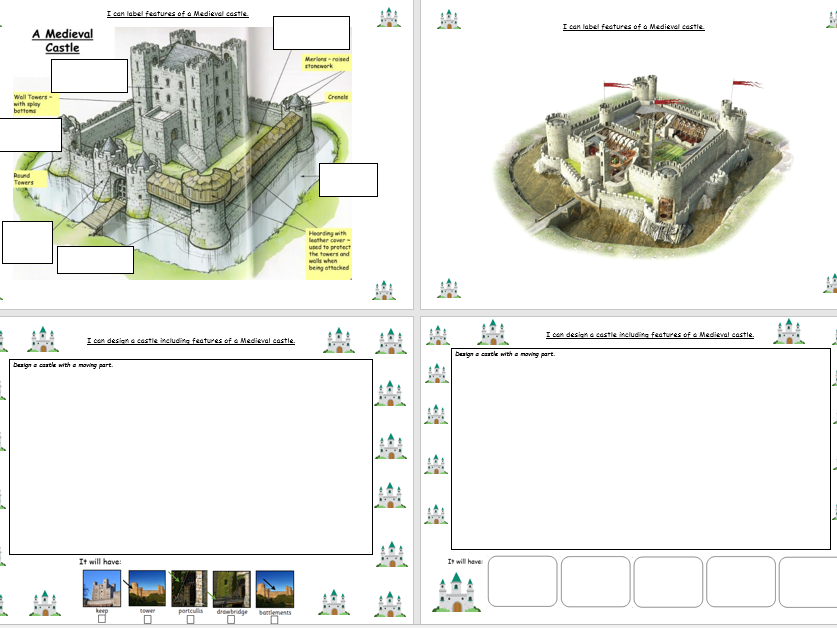The width and height of the screenshot is (837, 628).
Task: Click the first rounded box after 'It will have:'
Action: pyautogui.click(x=523, y=582)
